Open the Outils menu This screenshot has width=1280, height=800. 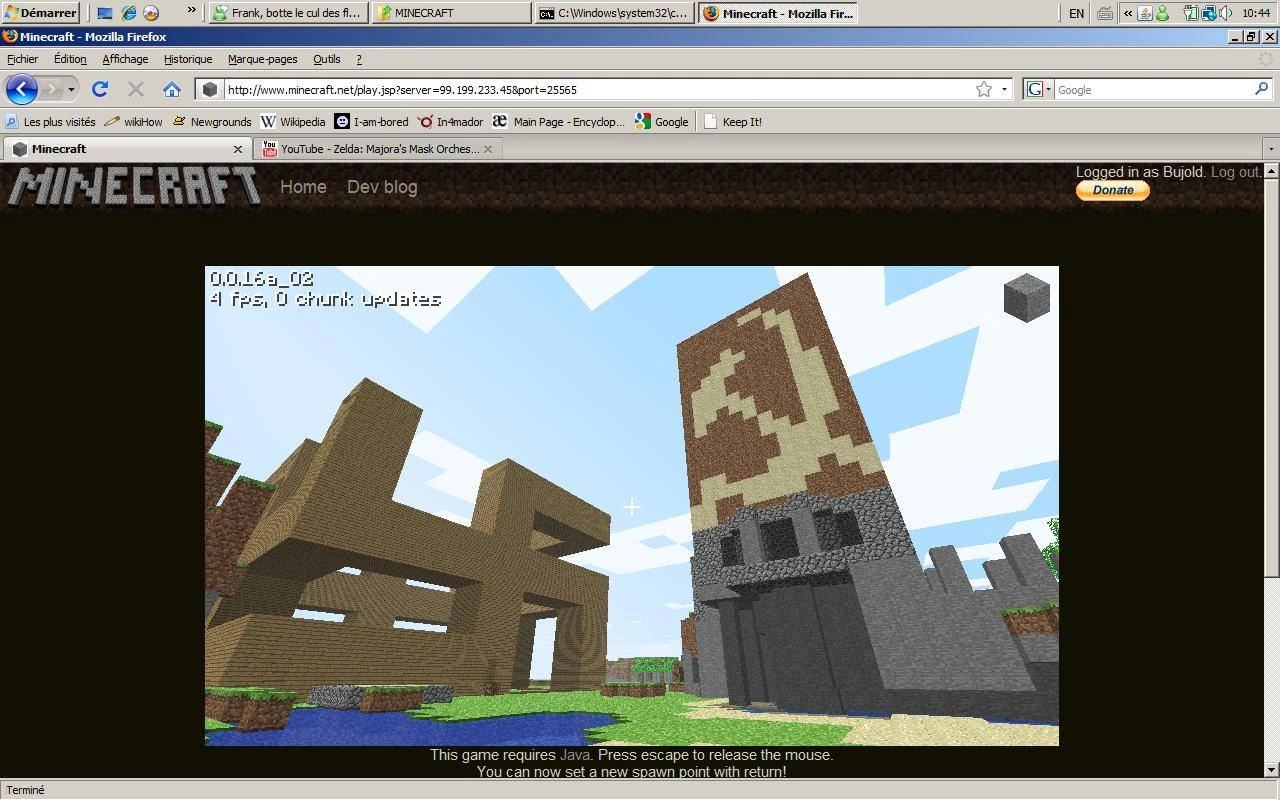click(327, 59)
